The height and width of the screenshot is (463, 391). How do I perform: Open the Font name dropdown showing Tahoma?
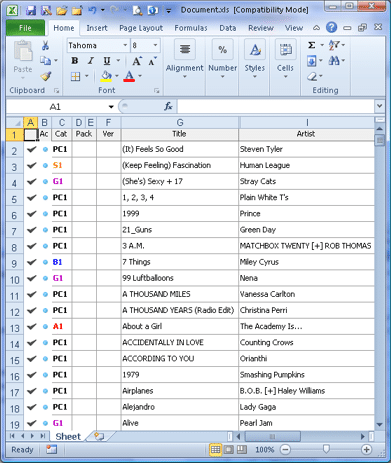pos(125,45)
